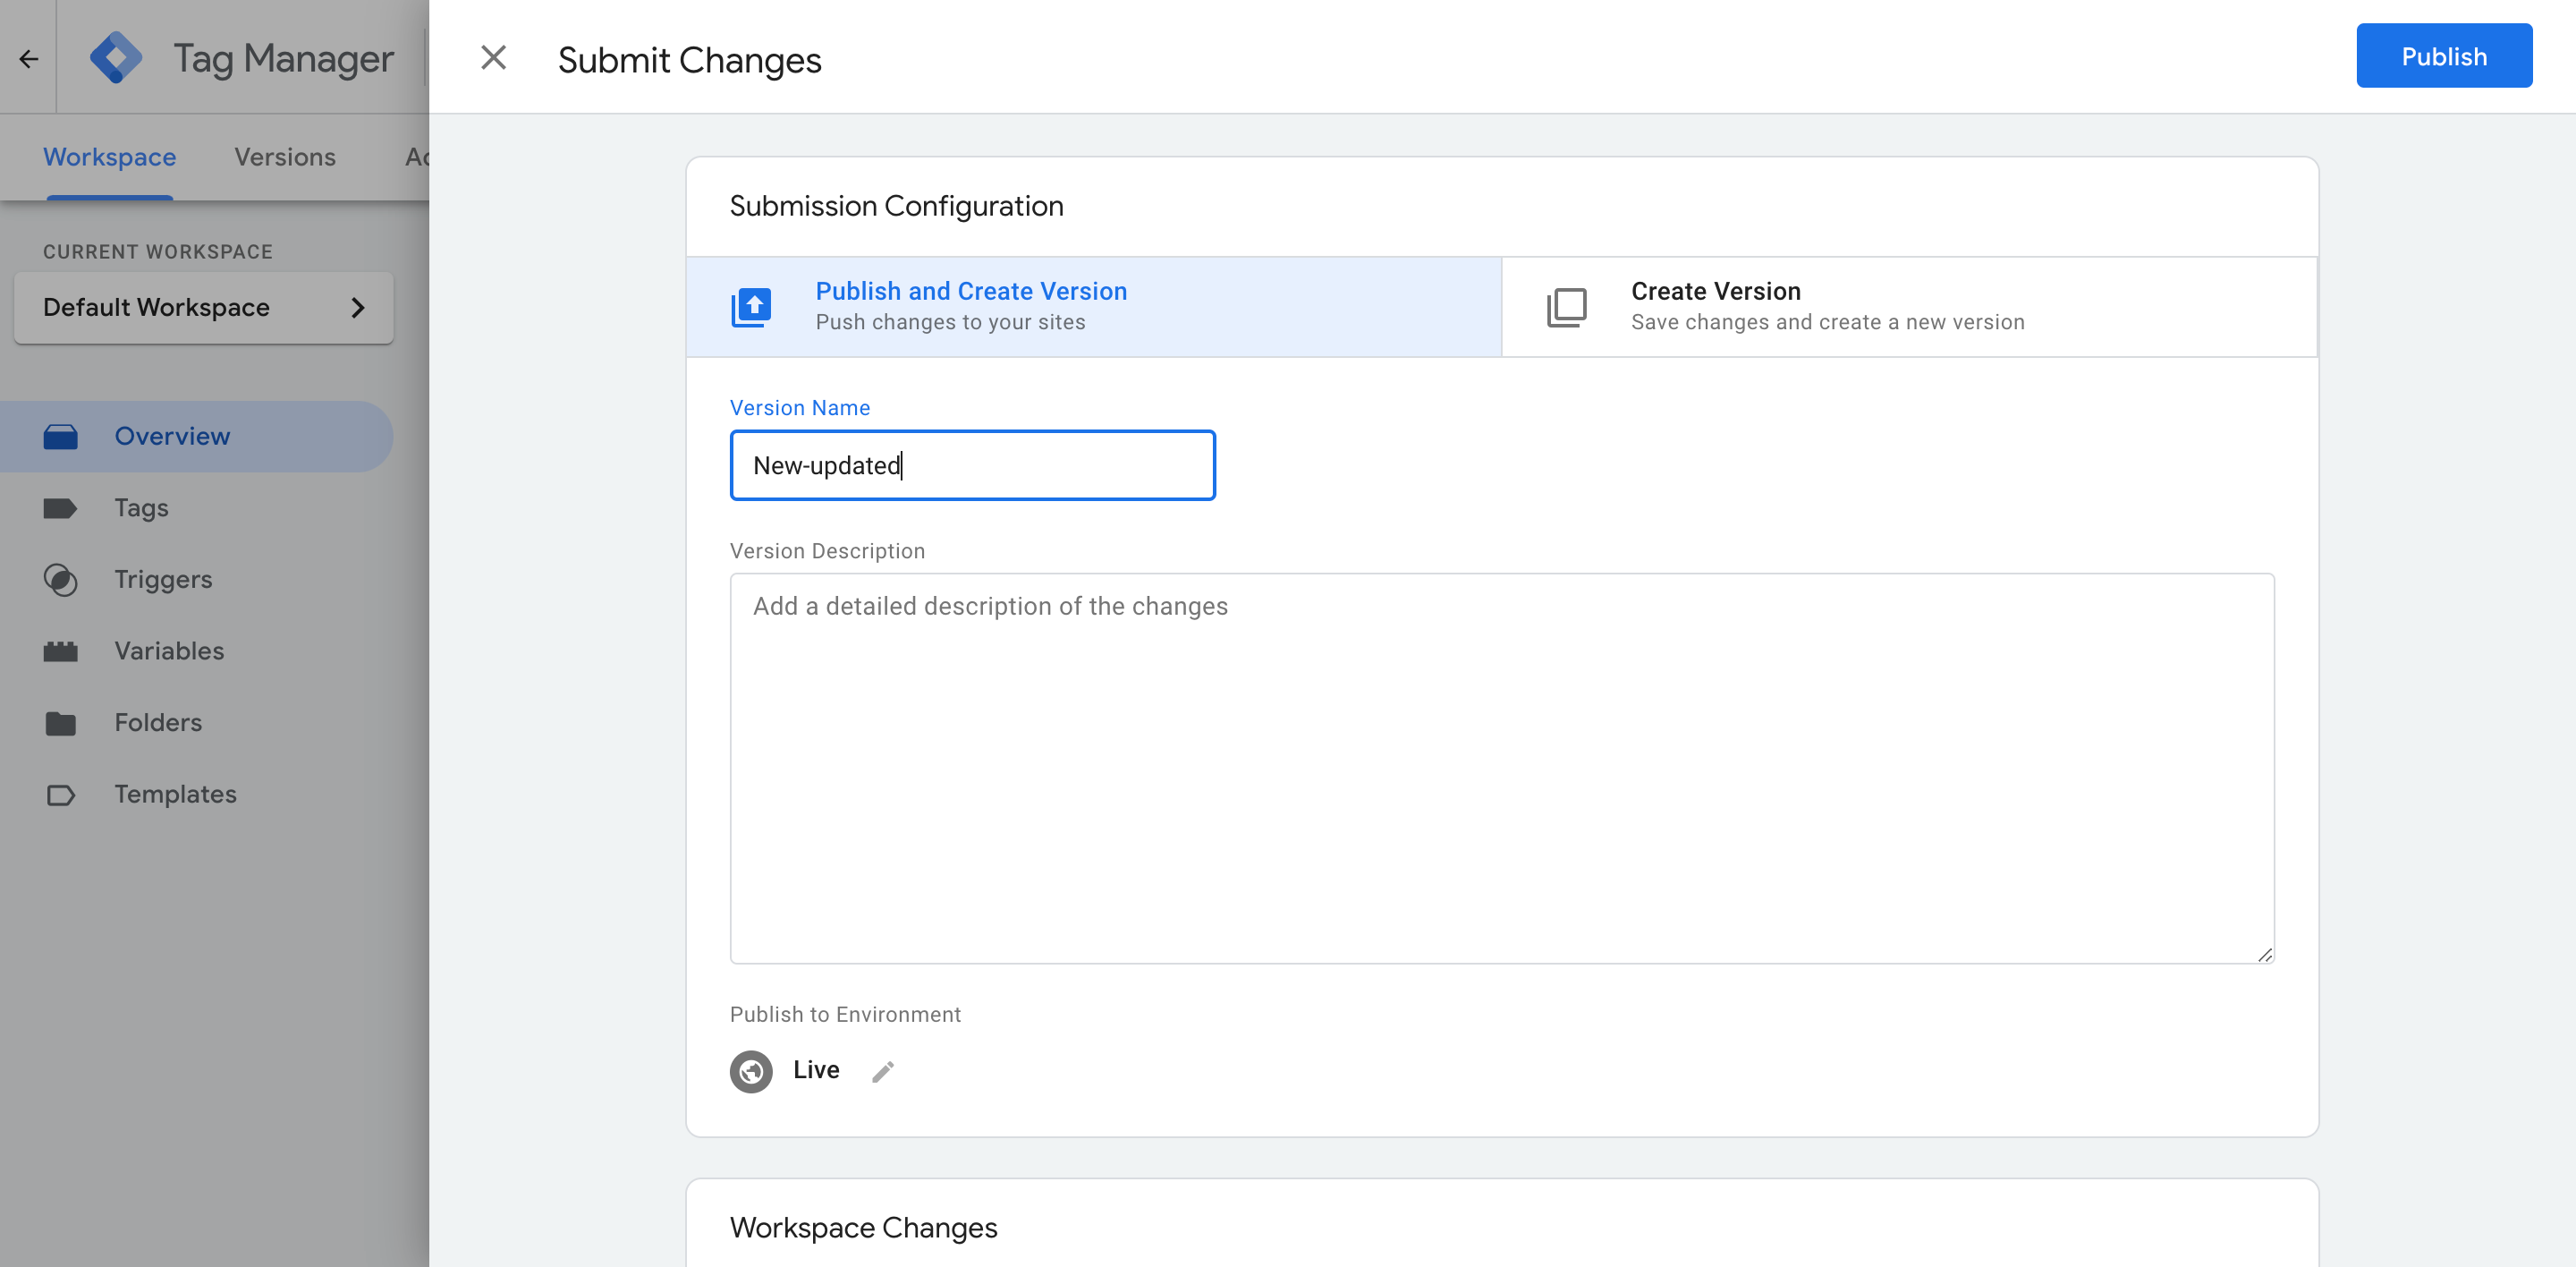
Task: Open Folders in the sidebar
Action: [x=196, y=723]
